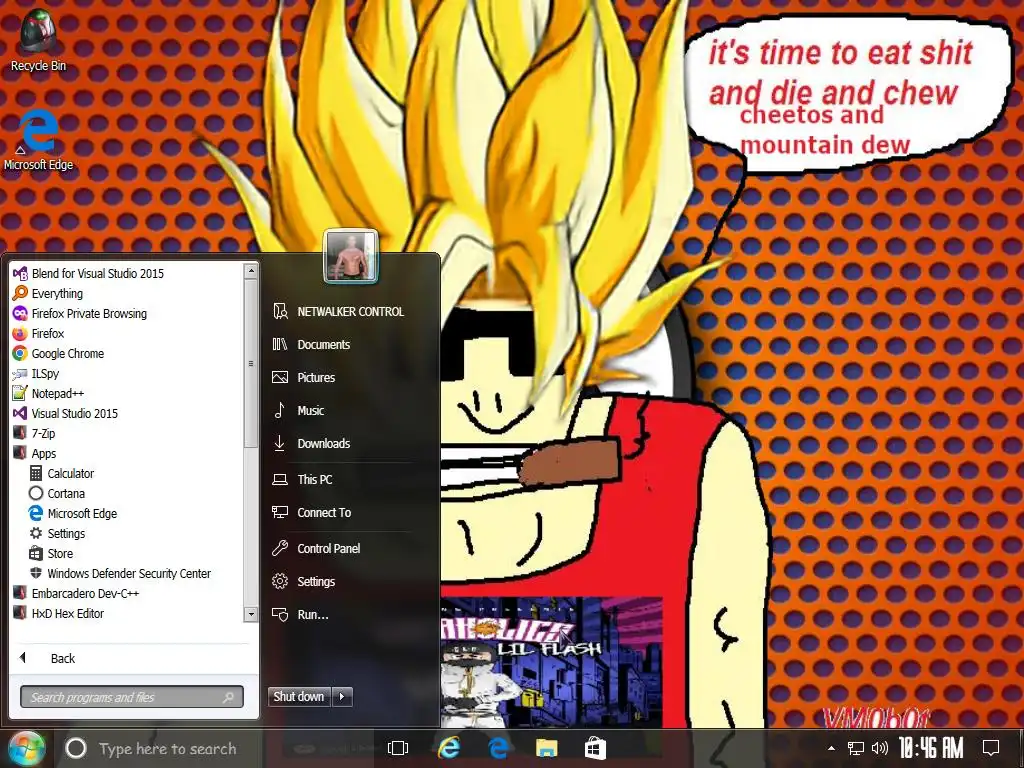
Task: Expand the Embarcadero Dev-C++ folder
Action: [76, 594]
